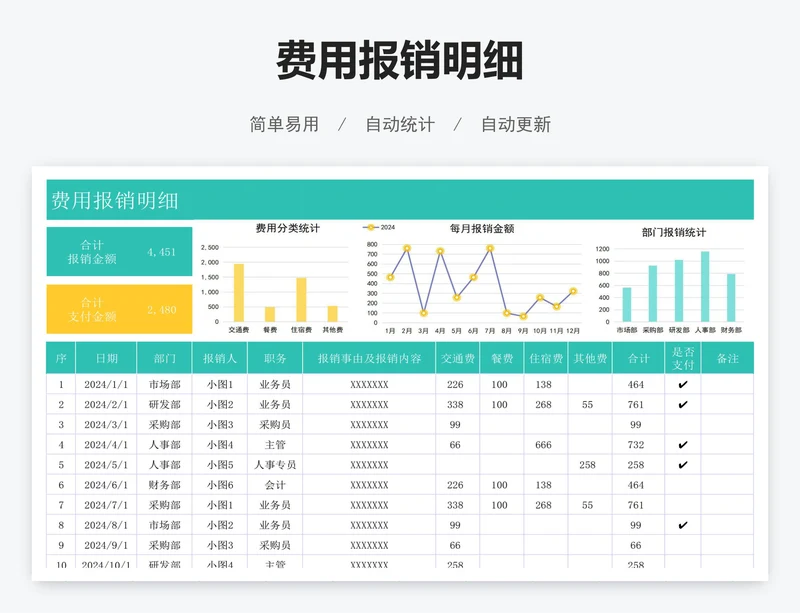Select empty 备注 cell in row 1
Viewport: 800px width, 613px height.
[728, 384]
